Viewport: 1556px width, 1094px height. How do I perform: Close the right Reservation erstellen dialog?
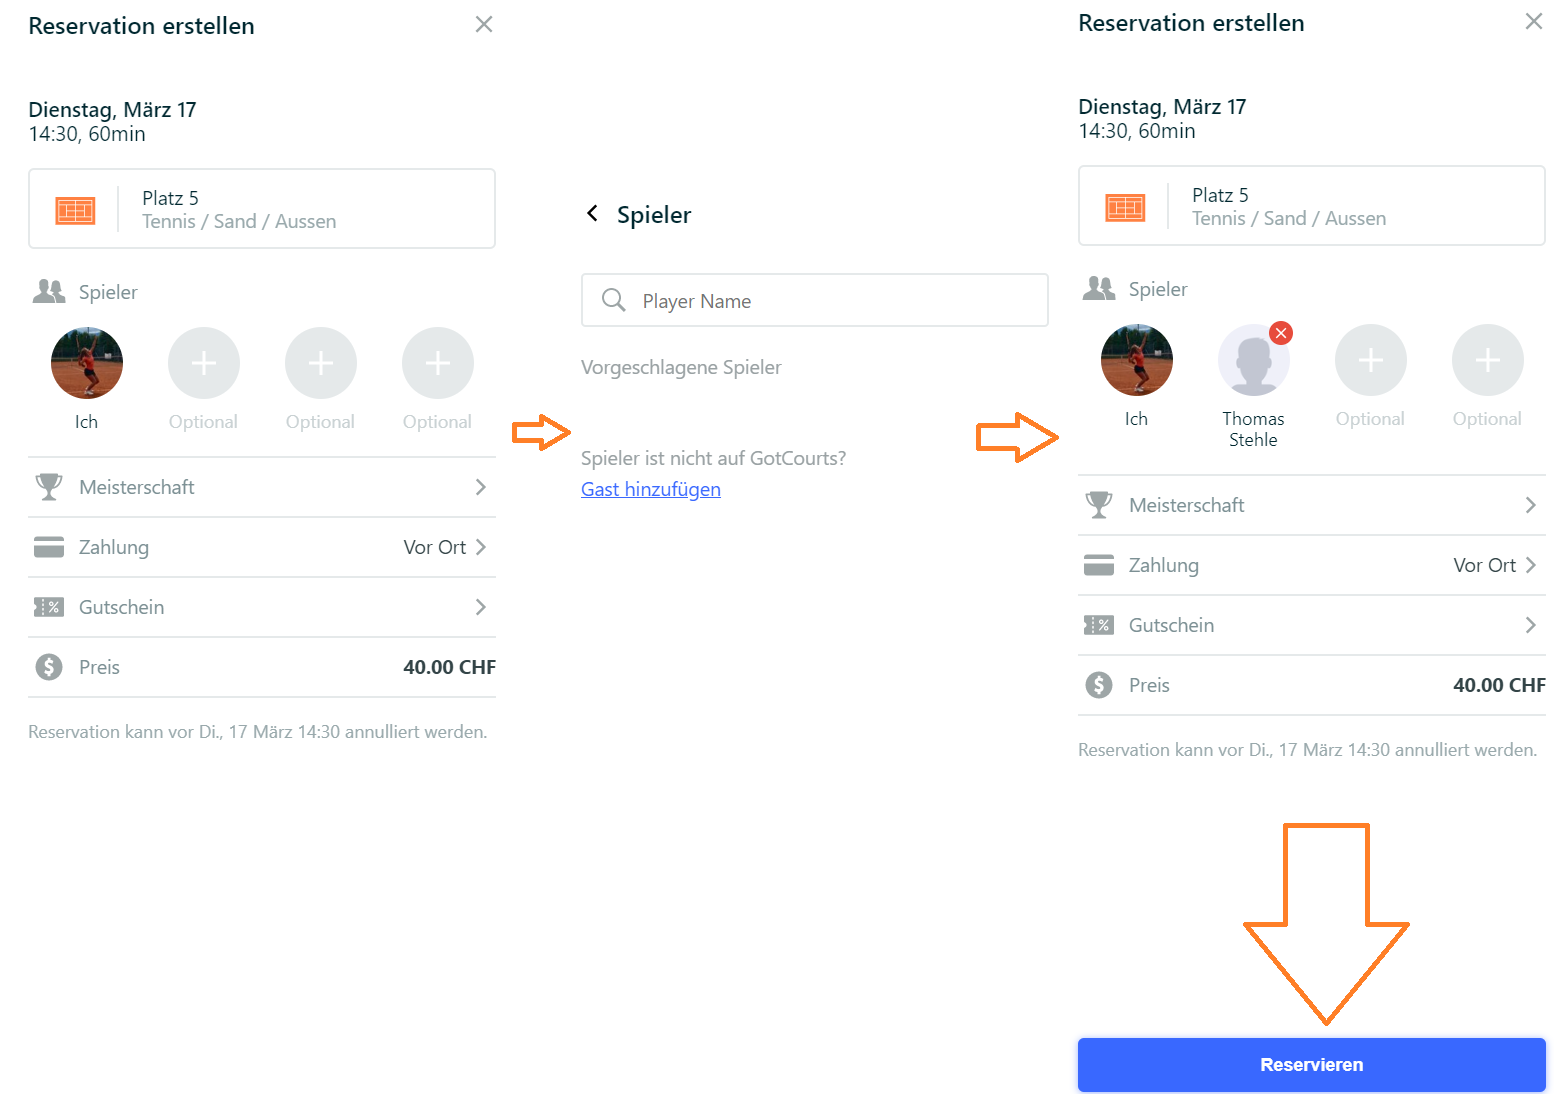tap(1534, 21)
